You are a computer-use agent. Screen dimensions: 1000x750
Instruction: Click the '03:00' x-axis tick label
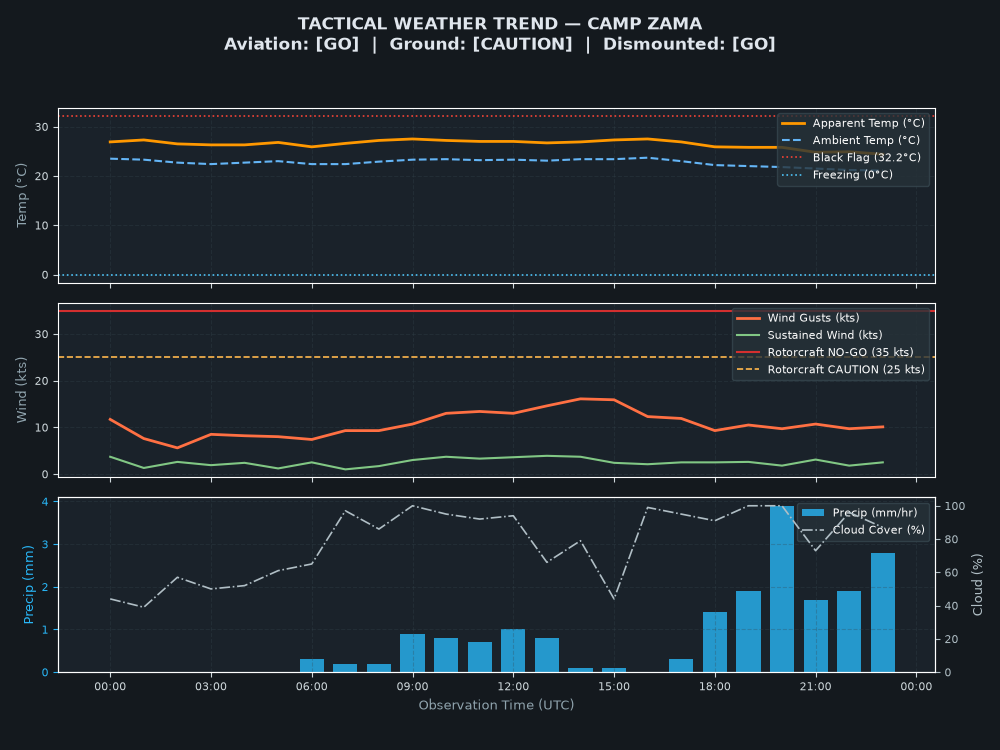210,686
